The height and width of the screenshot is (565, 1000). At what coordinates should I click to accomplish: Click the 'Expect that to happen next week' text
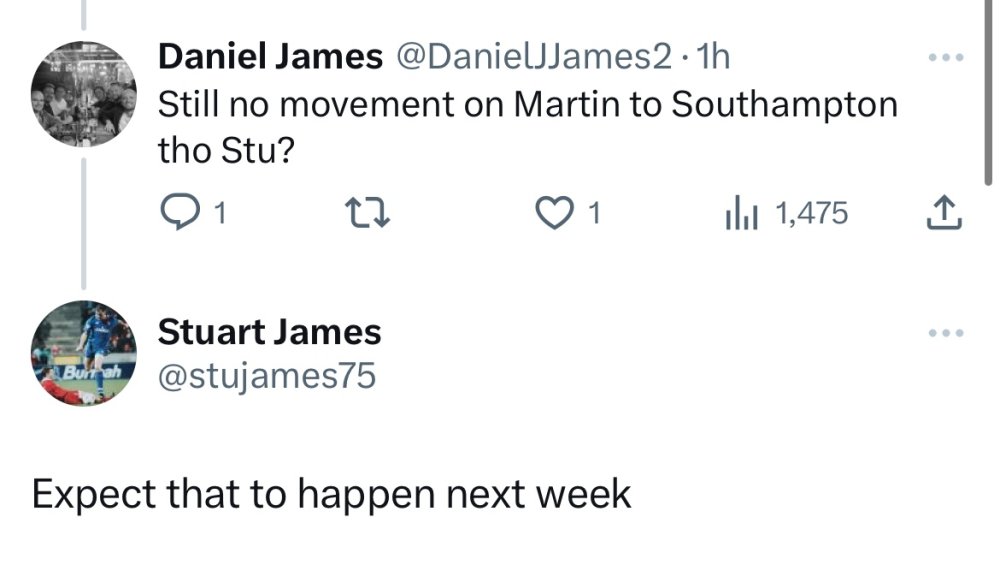pyautogui.click(x=331, y=494)
